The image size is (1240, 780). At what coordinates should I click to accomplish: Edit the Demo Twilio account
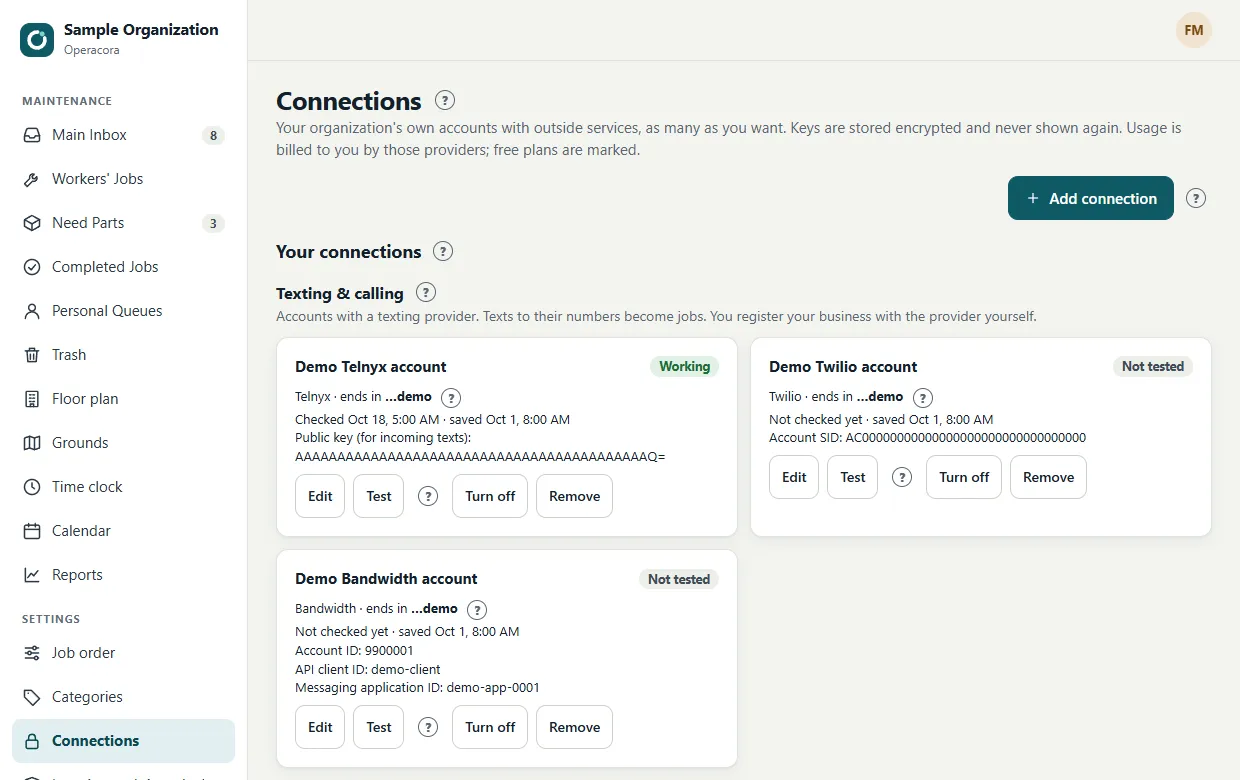pos(794,477)
